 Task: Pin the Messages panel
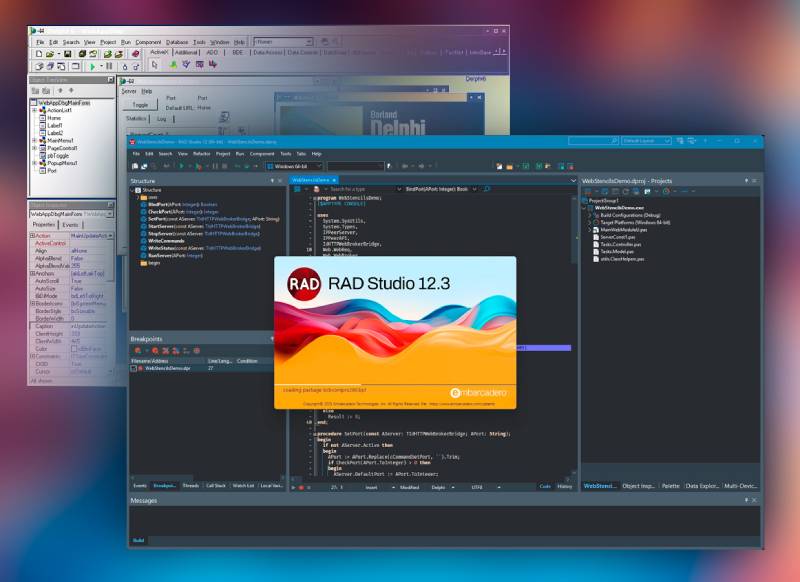coord(746,500)
